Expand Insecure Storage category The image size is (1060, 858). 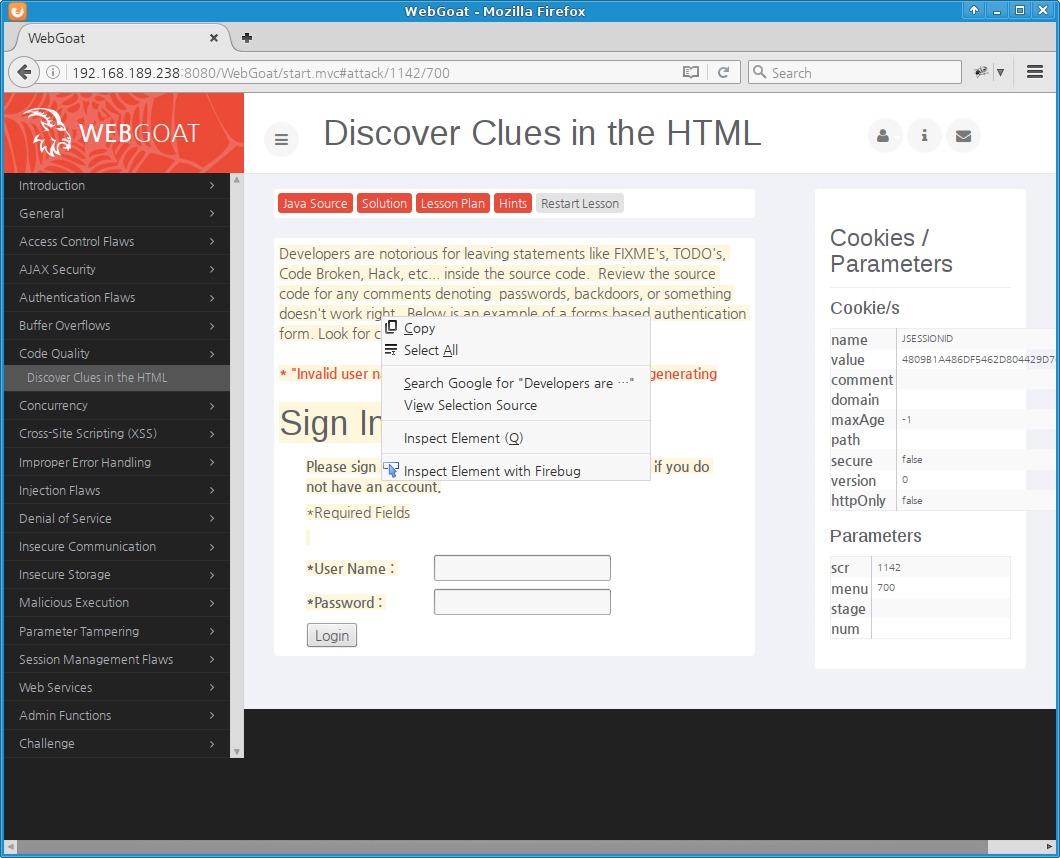(117, 575)
